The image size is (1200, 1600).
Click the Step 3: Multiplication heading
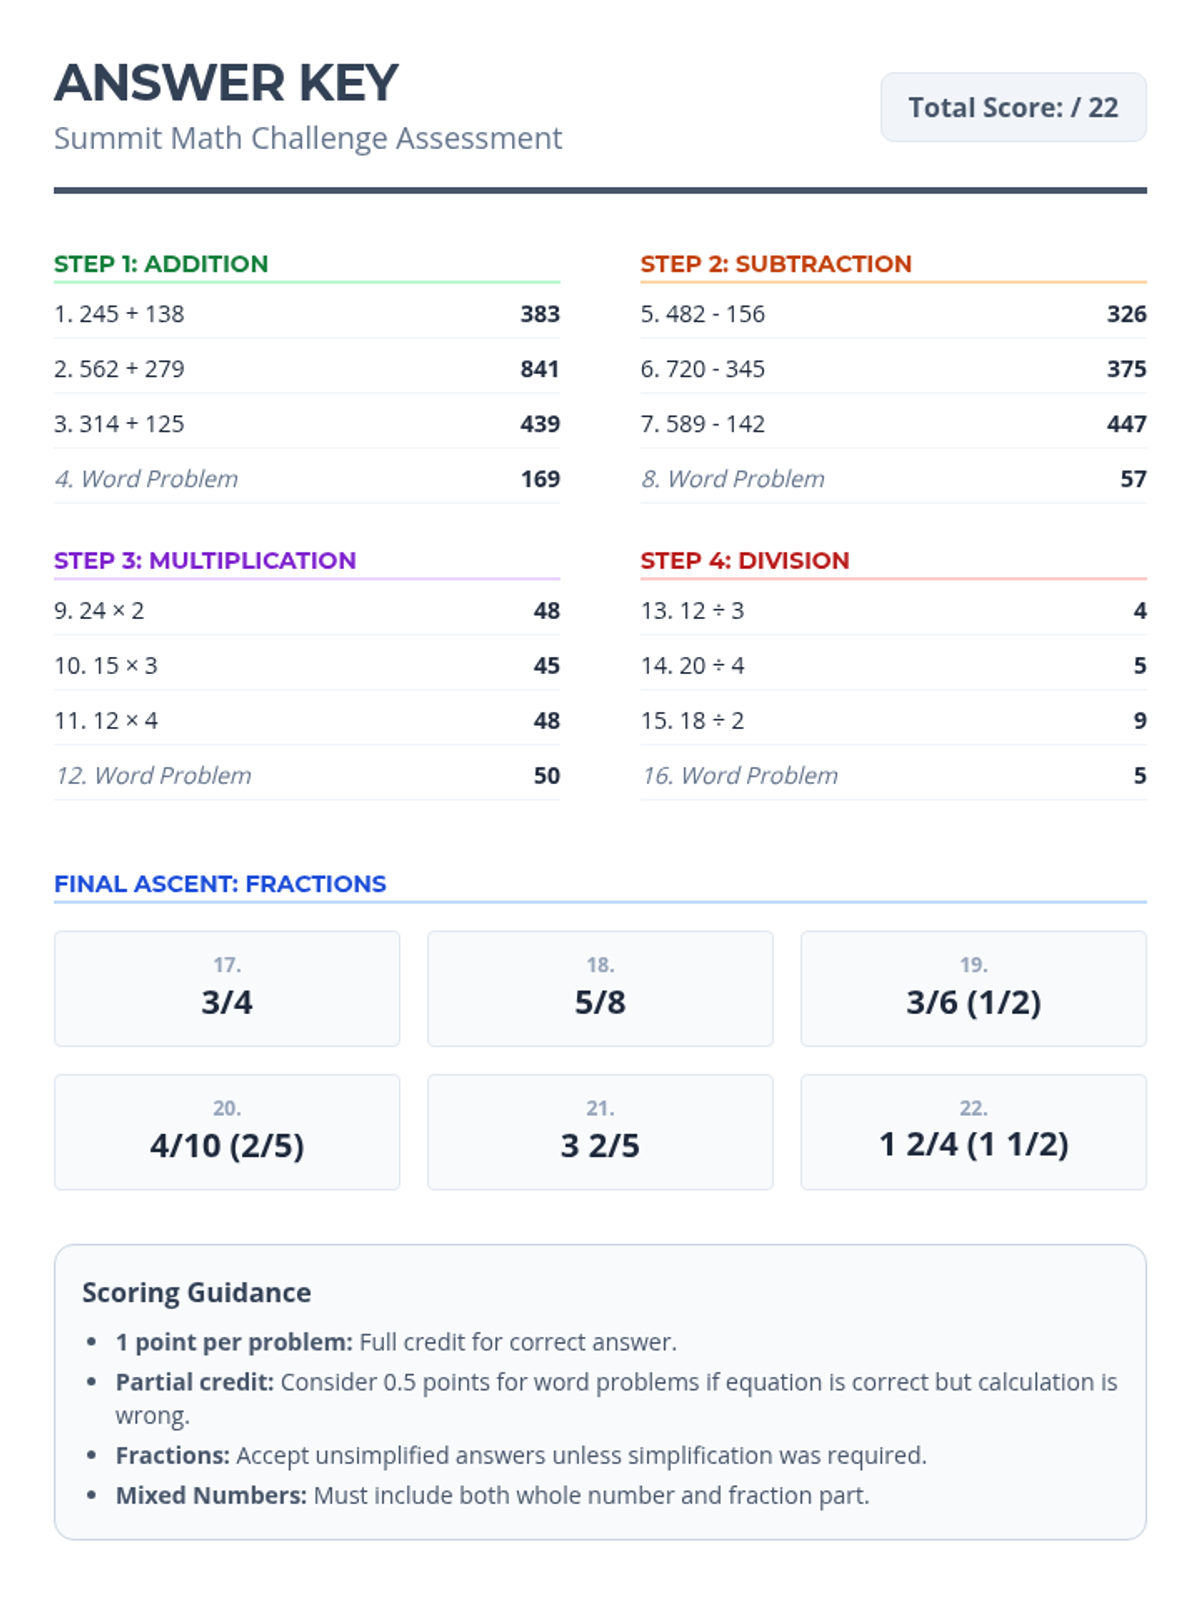(x=205, y=560)
